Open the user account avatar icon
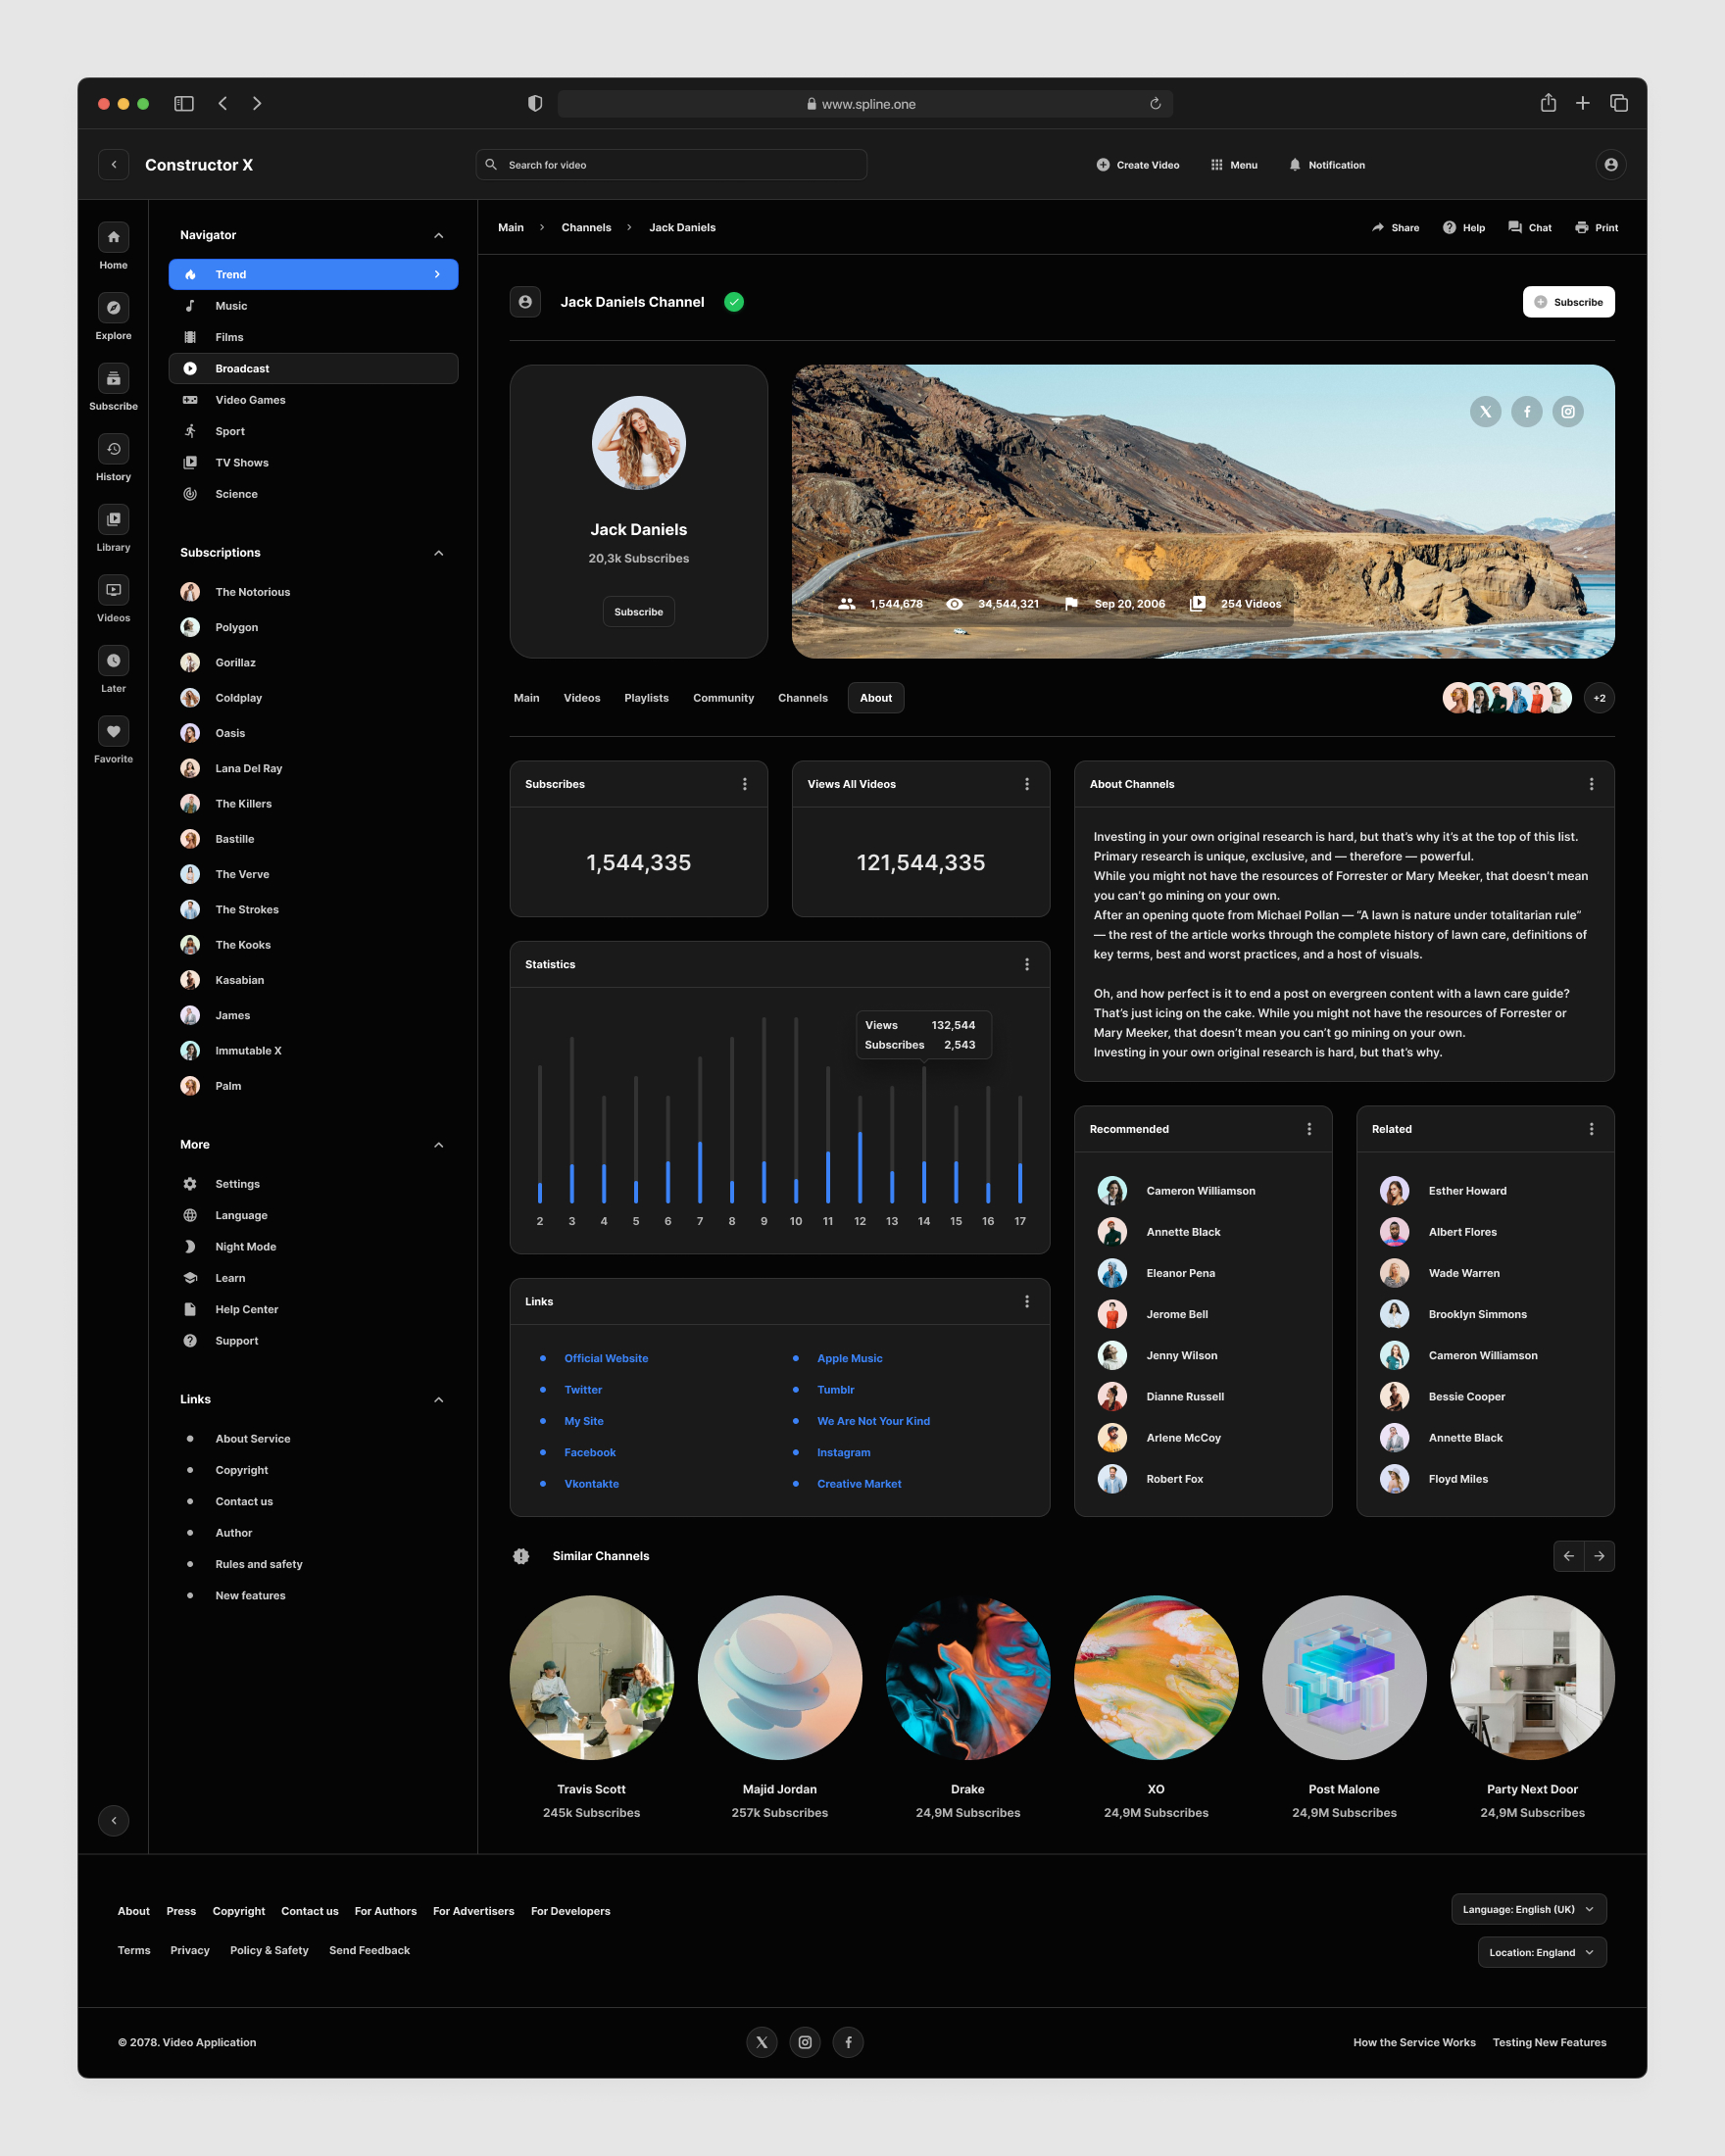1725x2156 pixels. 1610,165
